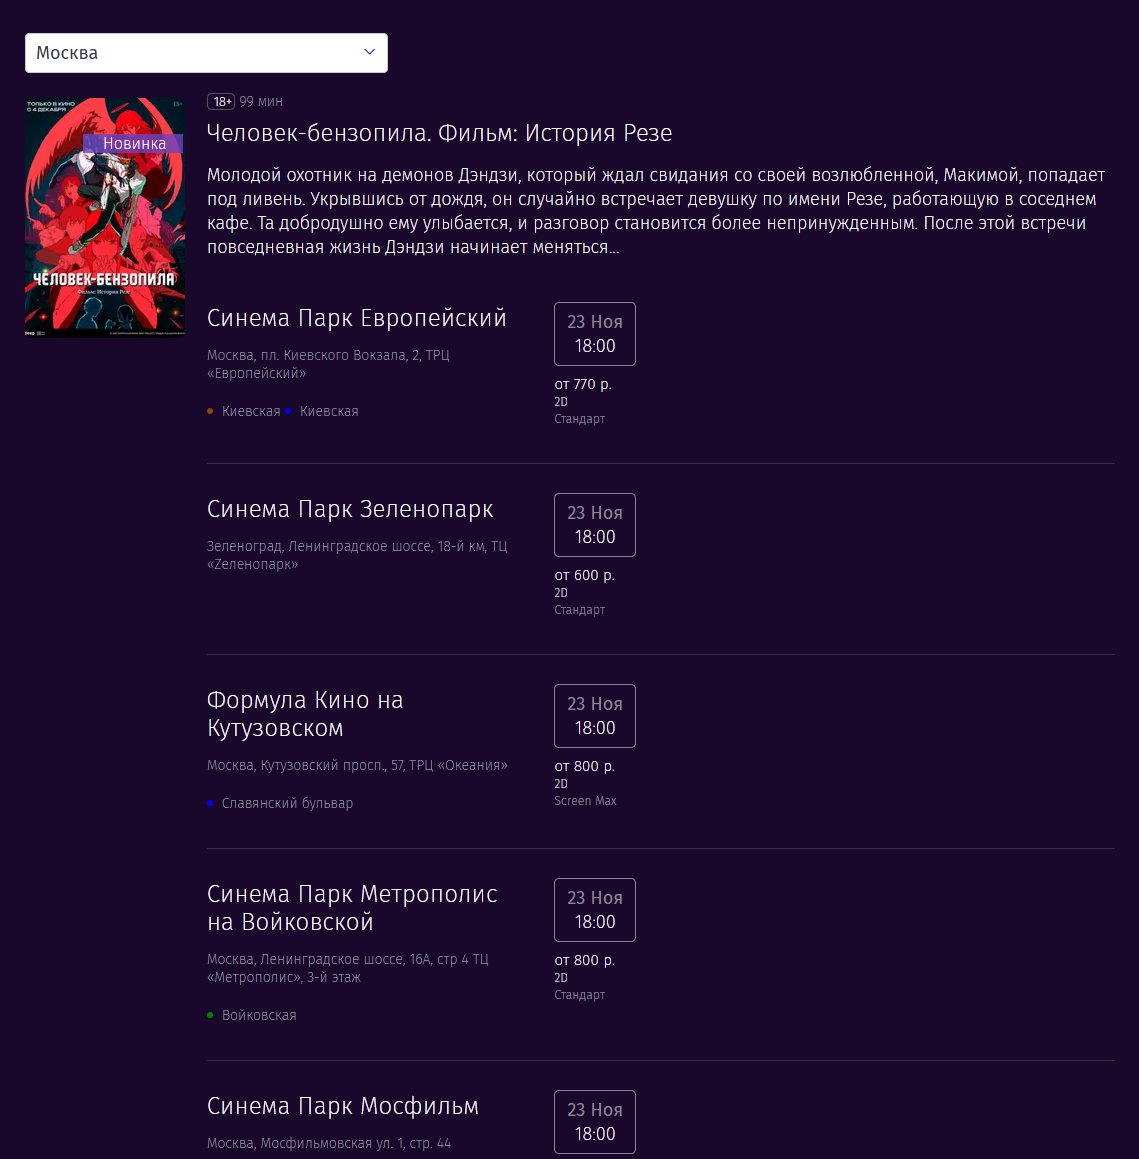
Task: Open Синема Парк Метрополис на Войковской page
Action: point(352,908)
